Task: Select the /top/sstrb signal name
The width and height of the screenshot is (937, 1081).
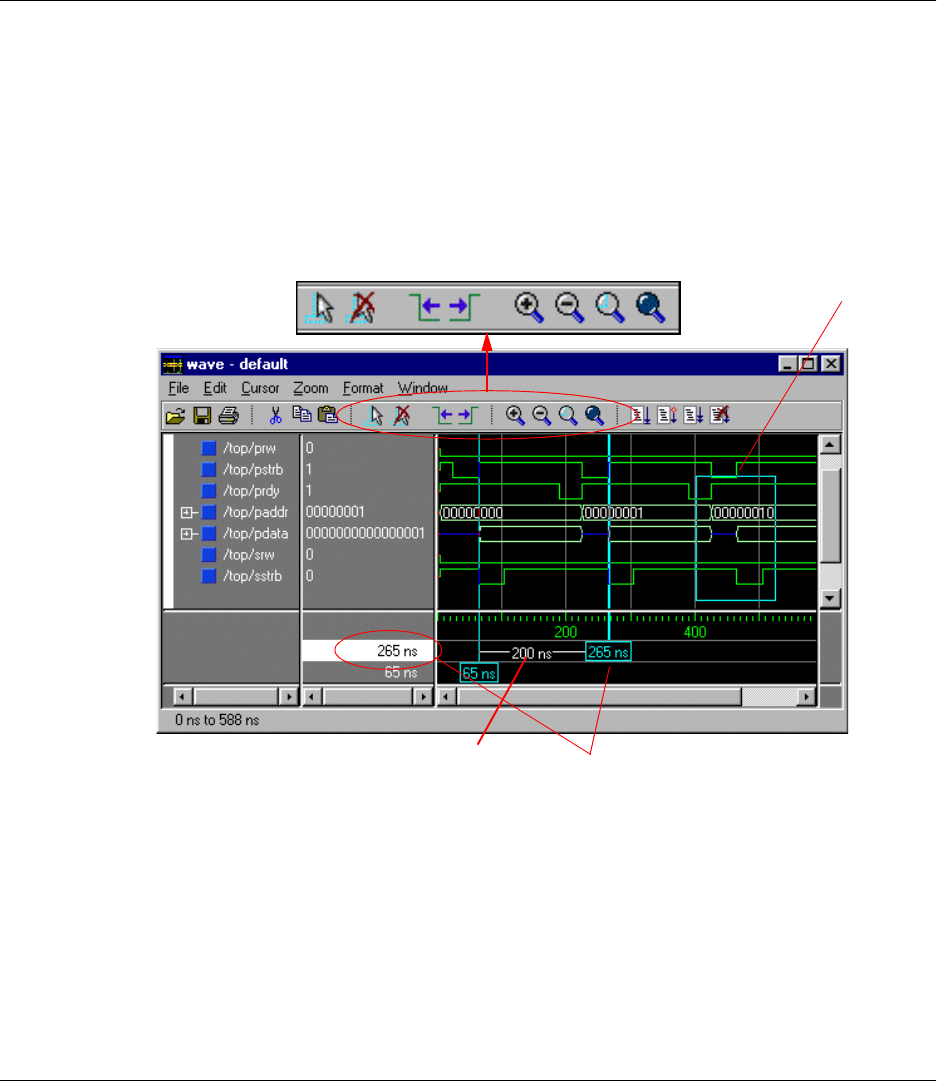Action: (x=252, y=576)
